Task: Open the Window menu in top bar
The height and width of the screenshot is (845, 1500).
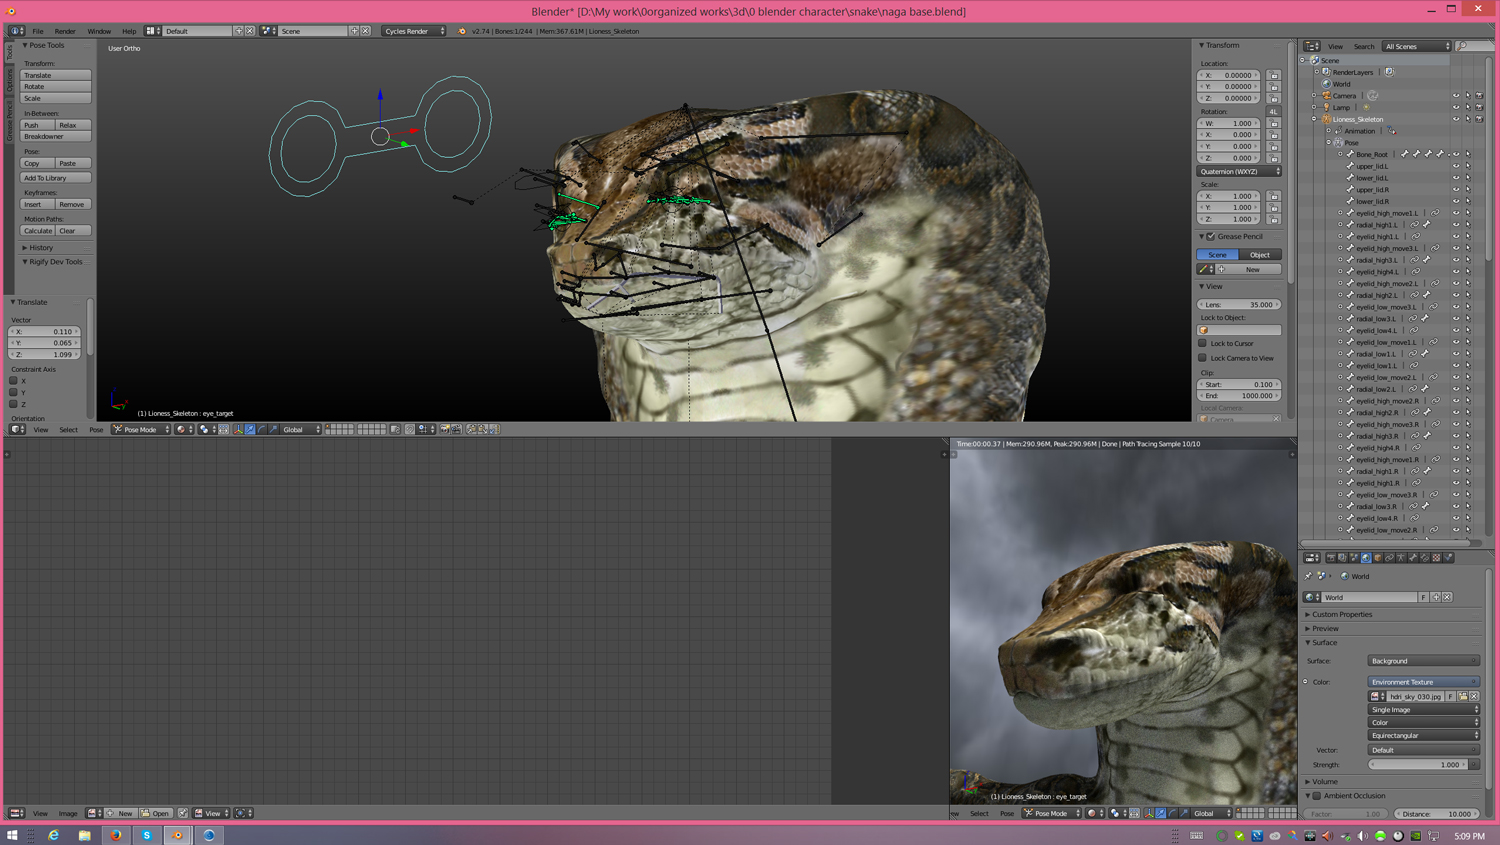Action: click(x=99, y=31)
